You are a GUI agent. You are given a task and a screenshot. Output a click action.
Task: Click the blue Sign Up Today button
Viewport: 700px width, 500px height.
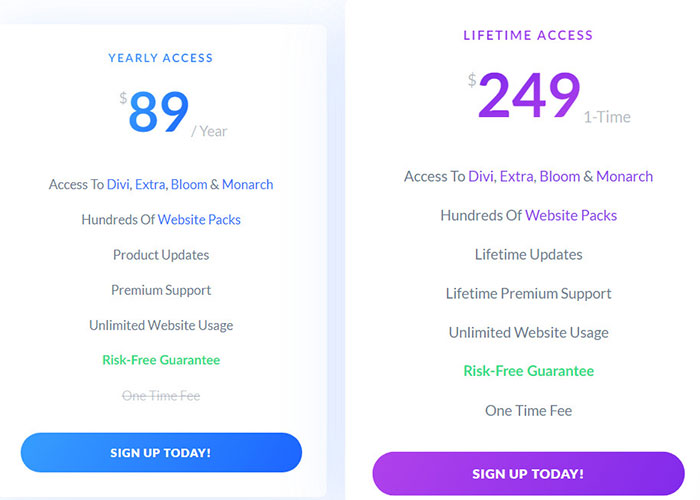tap(161, 452)
